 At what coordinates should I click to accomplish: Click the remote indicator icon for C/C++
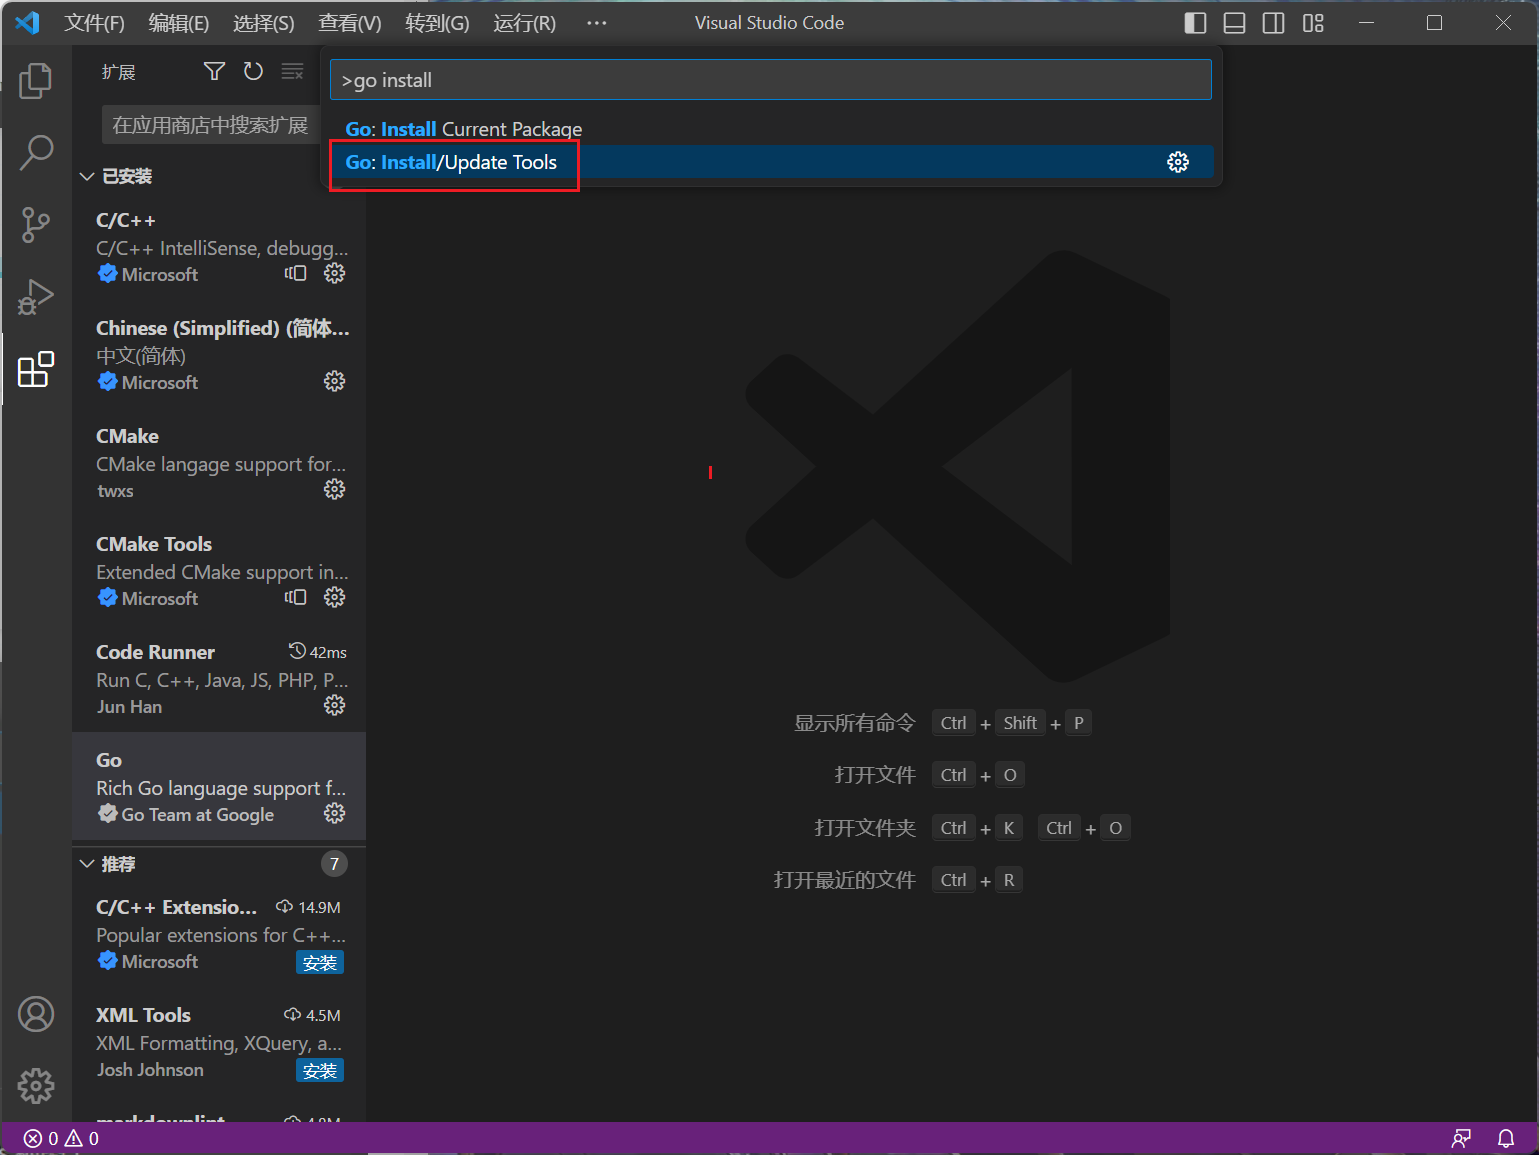pyautogui.click(x=295, y=273)
